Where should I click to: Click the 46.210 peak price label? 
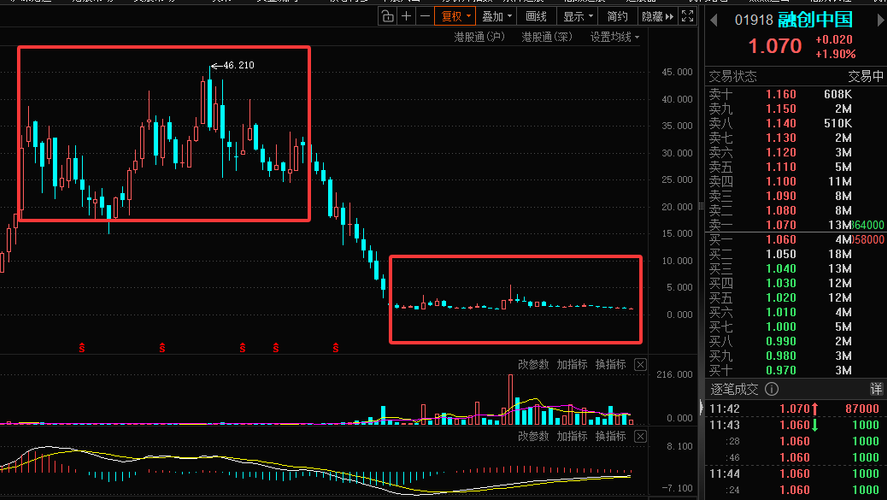238,66
